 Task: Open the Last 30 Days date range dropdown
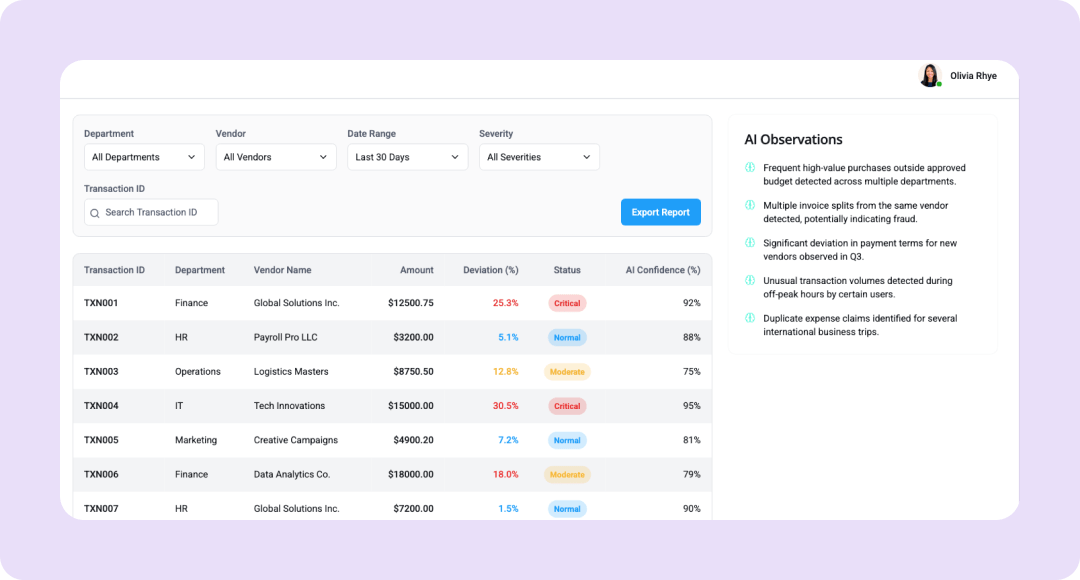tap(407, 157)
